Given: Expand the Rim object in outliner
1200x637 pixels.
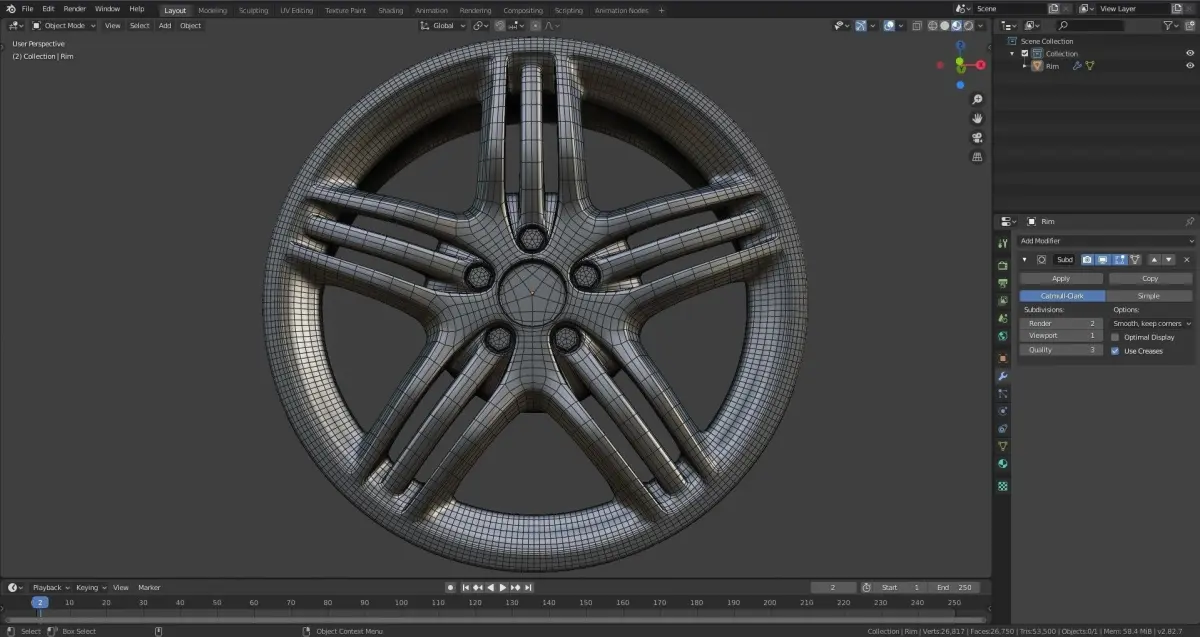Looking at the screenshot, I should [x=1025, y=66].
